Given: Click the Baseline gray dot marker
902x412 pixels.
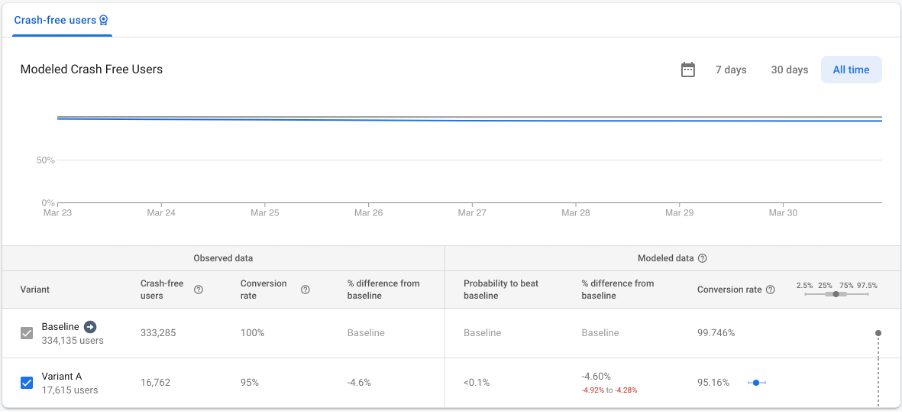Looking at the screenshot, I should point(878,333).
